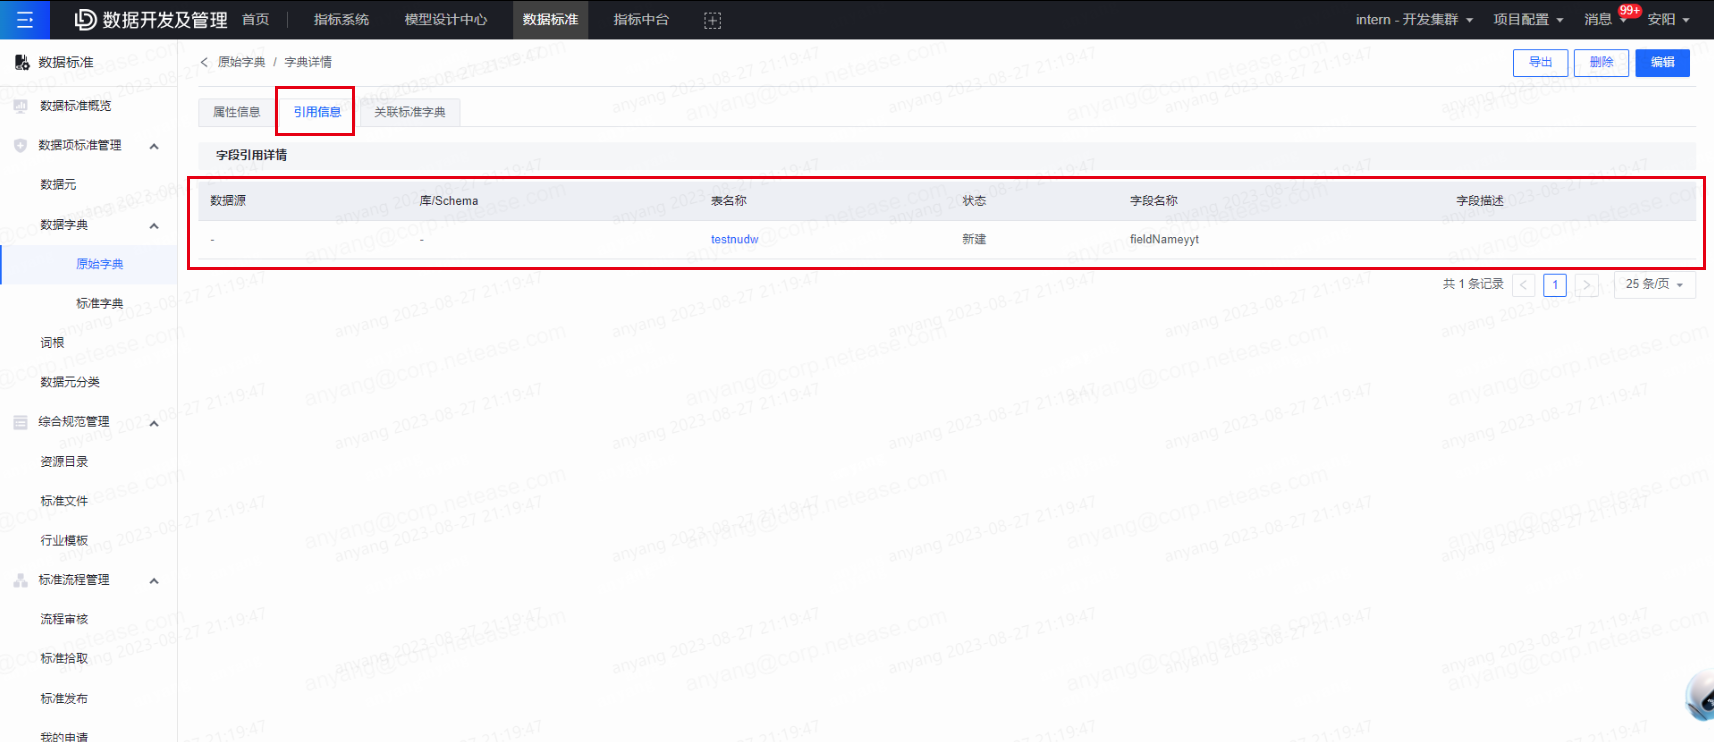The image size is (1714, 742).
Task: Click the dashed plus square icon in navbar
Action: click(x=712, y=20)
